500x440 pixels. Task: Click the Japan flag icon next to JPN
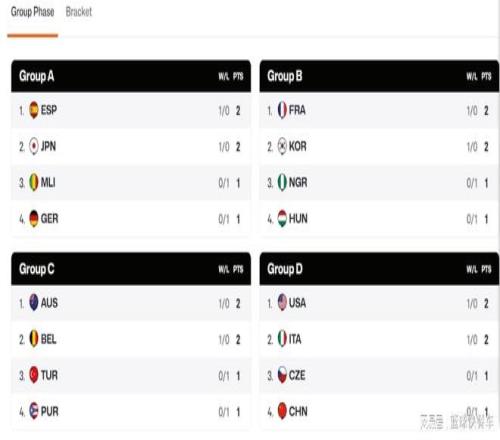34,146
